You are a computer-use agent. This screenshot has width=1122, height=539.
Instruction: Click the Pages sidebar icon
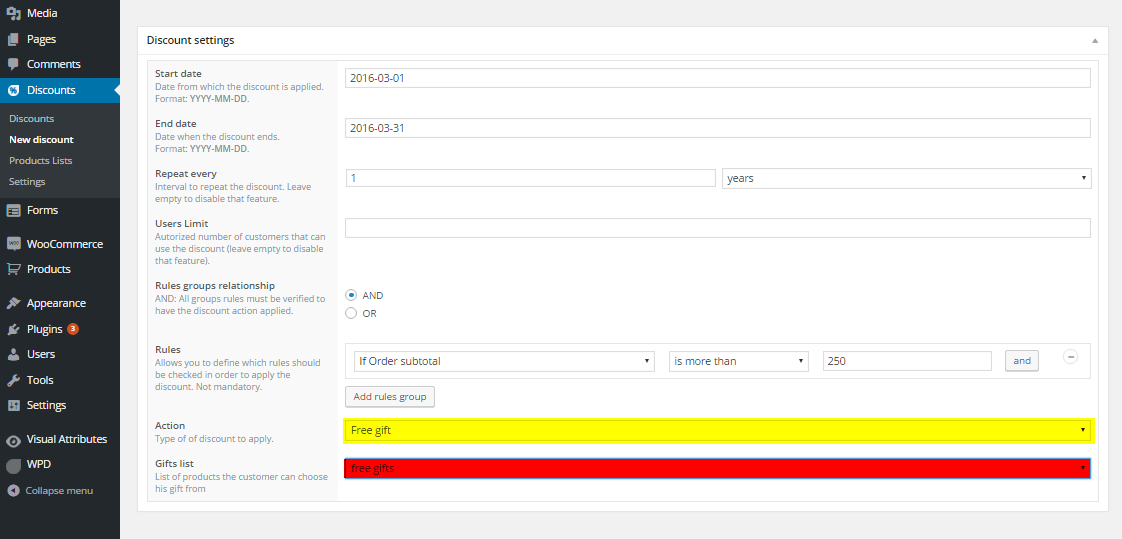[13, 39]
